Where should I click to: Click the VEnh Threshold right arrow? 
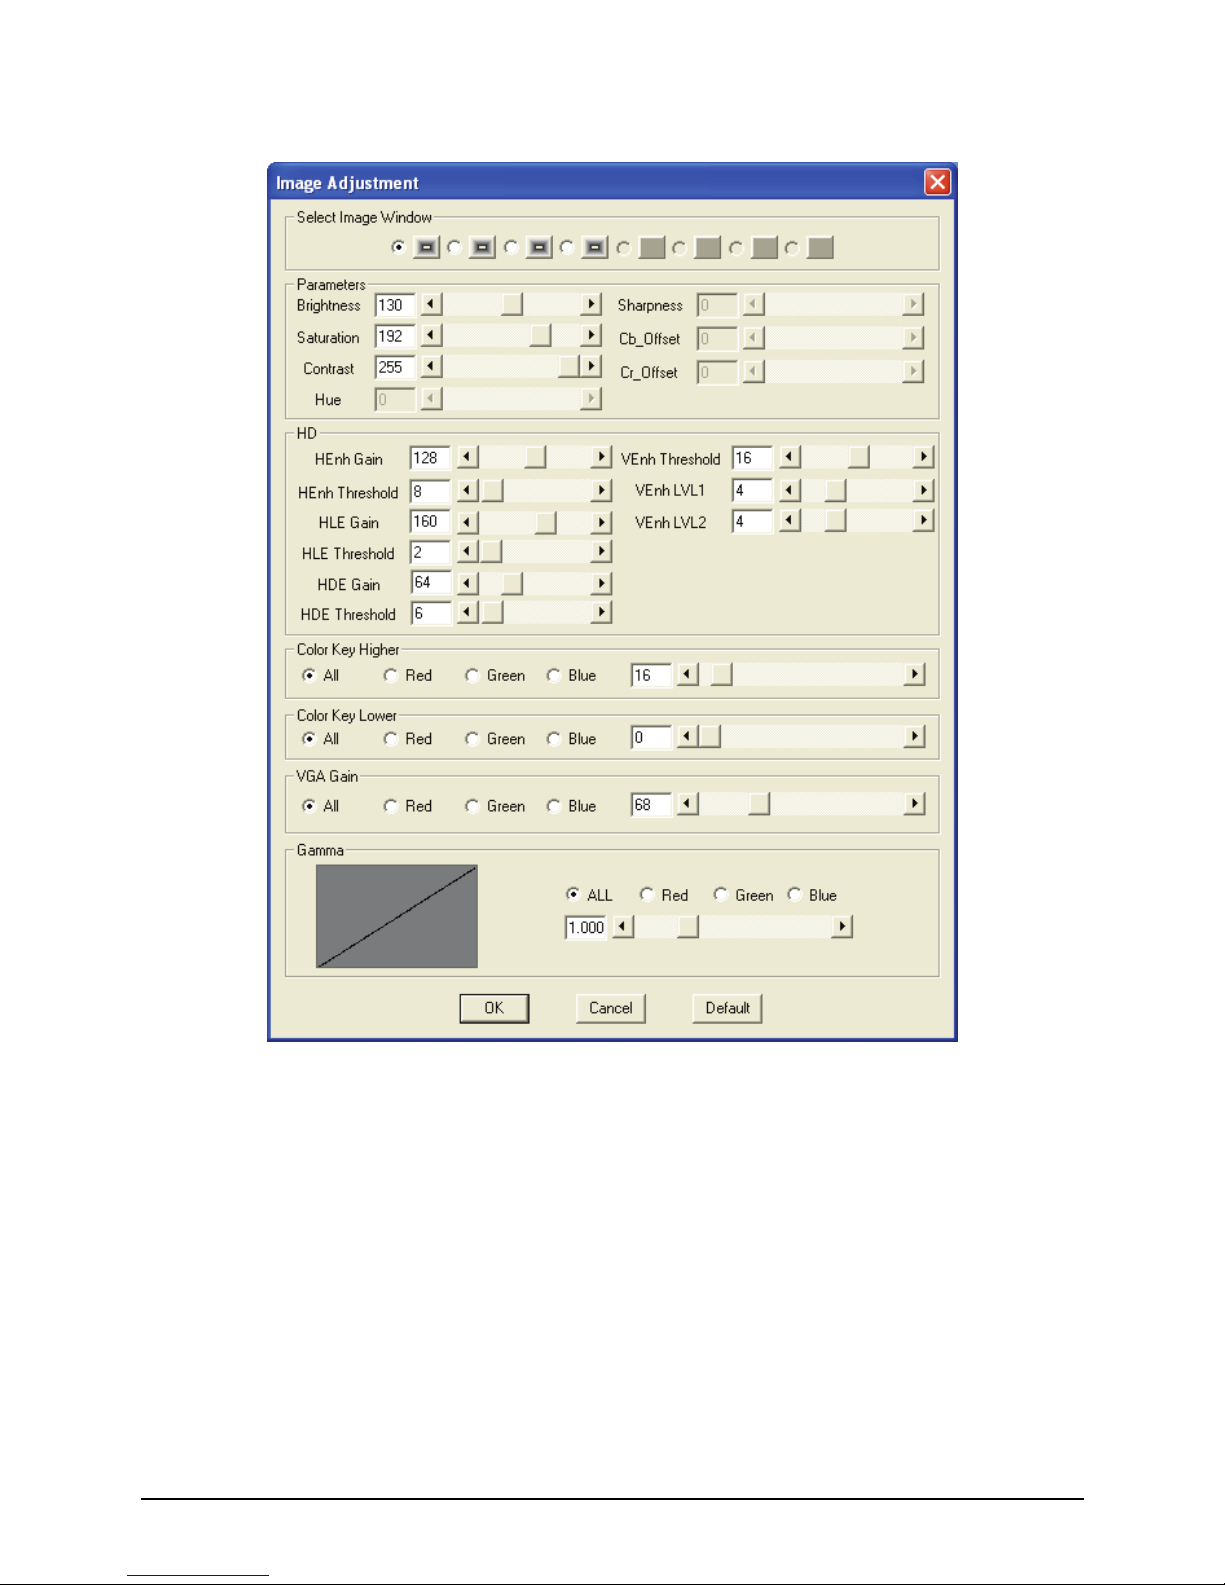[x=924, y=457]
